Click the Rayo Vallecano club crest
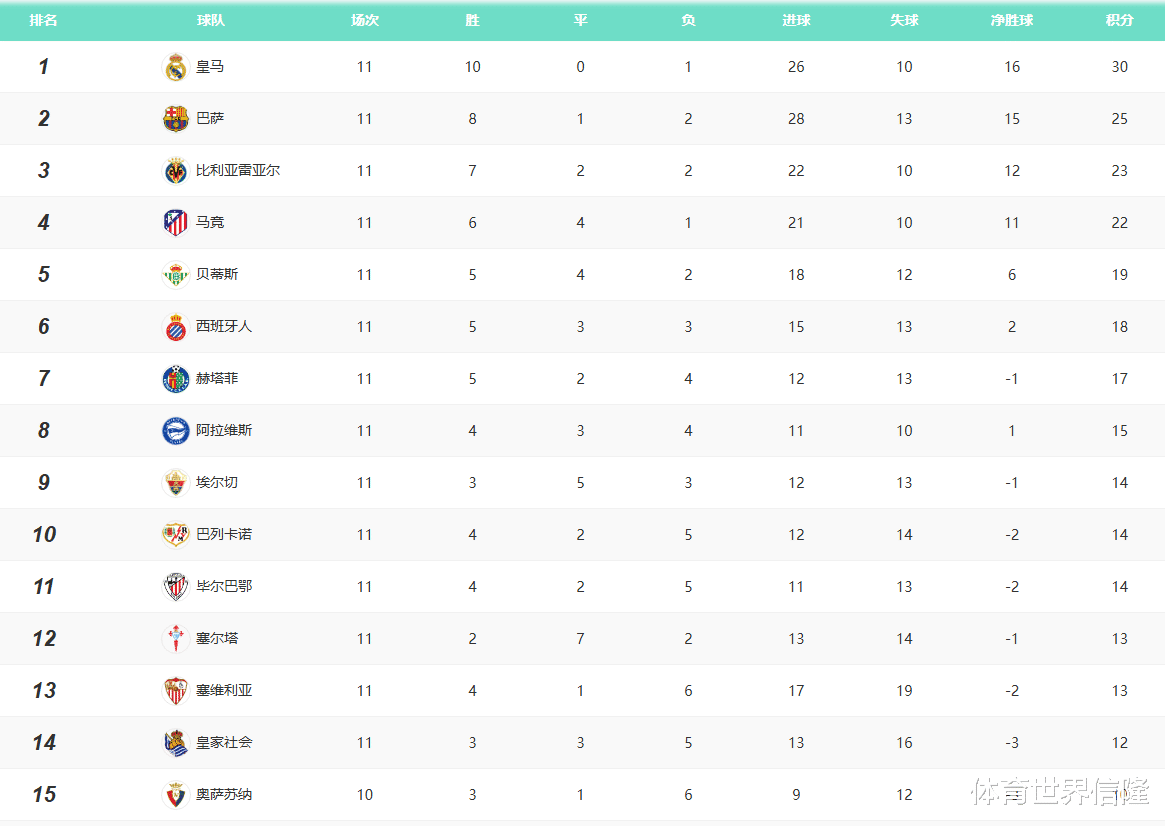Screen dimensions: 1165x826 tap(175, 535)
